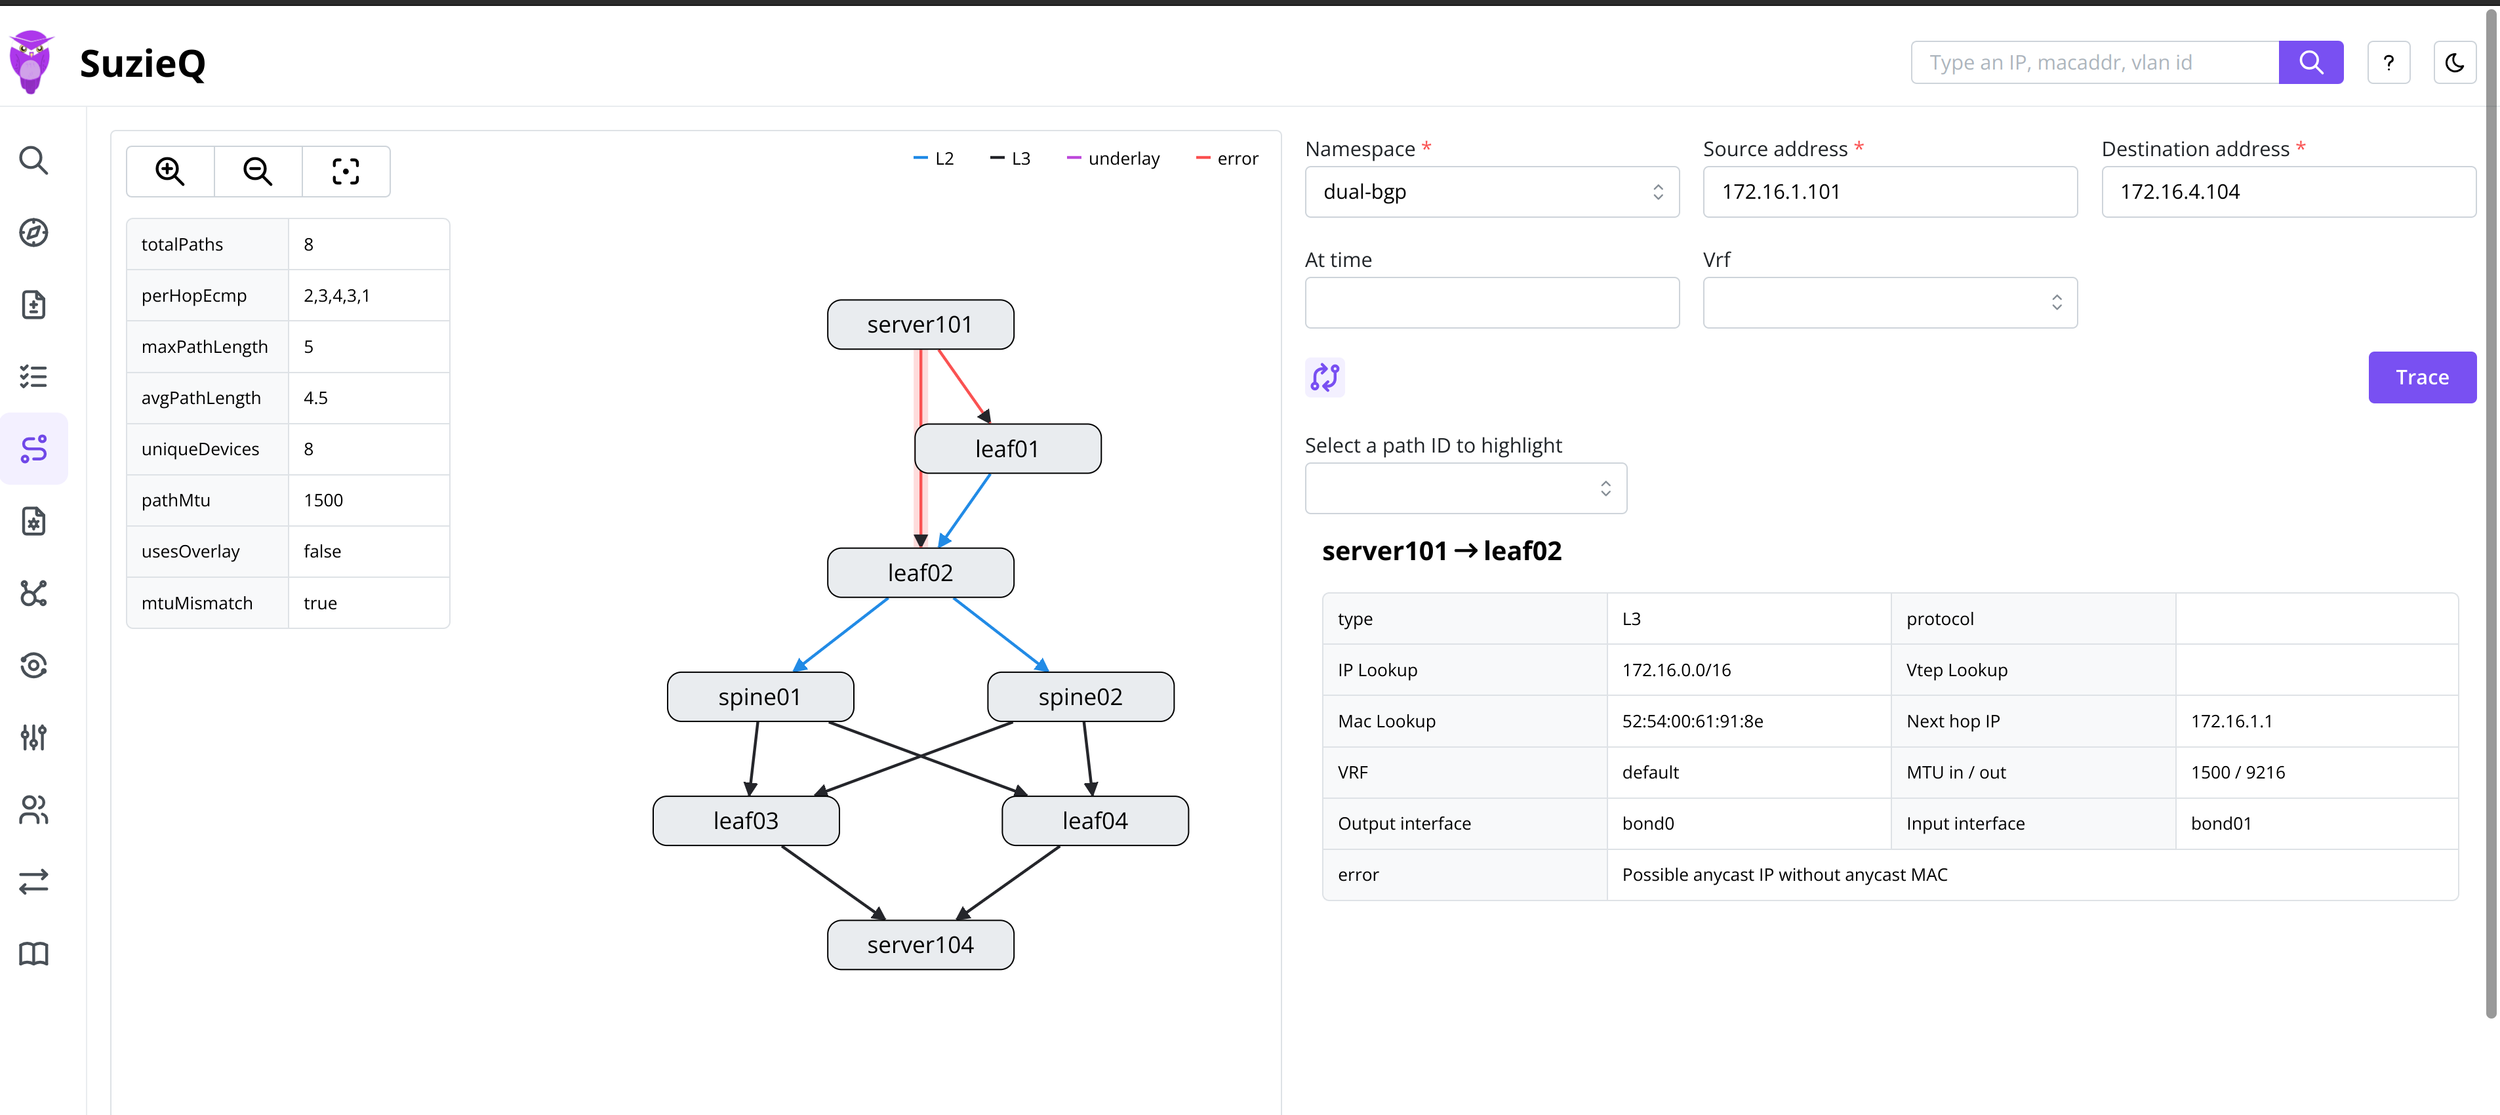
Task: Expand the Namespace dual-bgp dropdown
Action: coord(1491,192)
